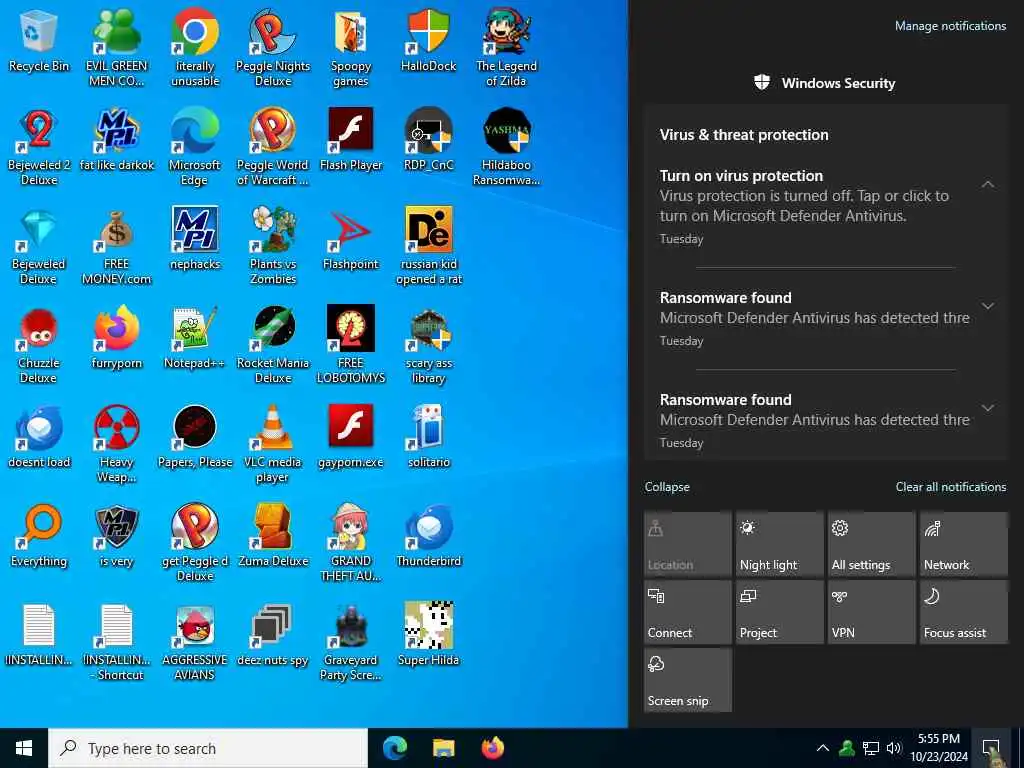Click the volume speaker tray icon
This screenshot has height=768, width=1024.
(x=893, y=748)
